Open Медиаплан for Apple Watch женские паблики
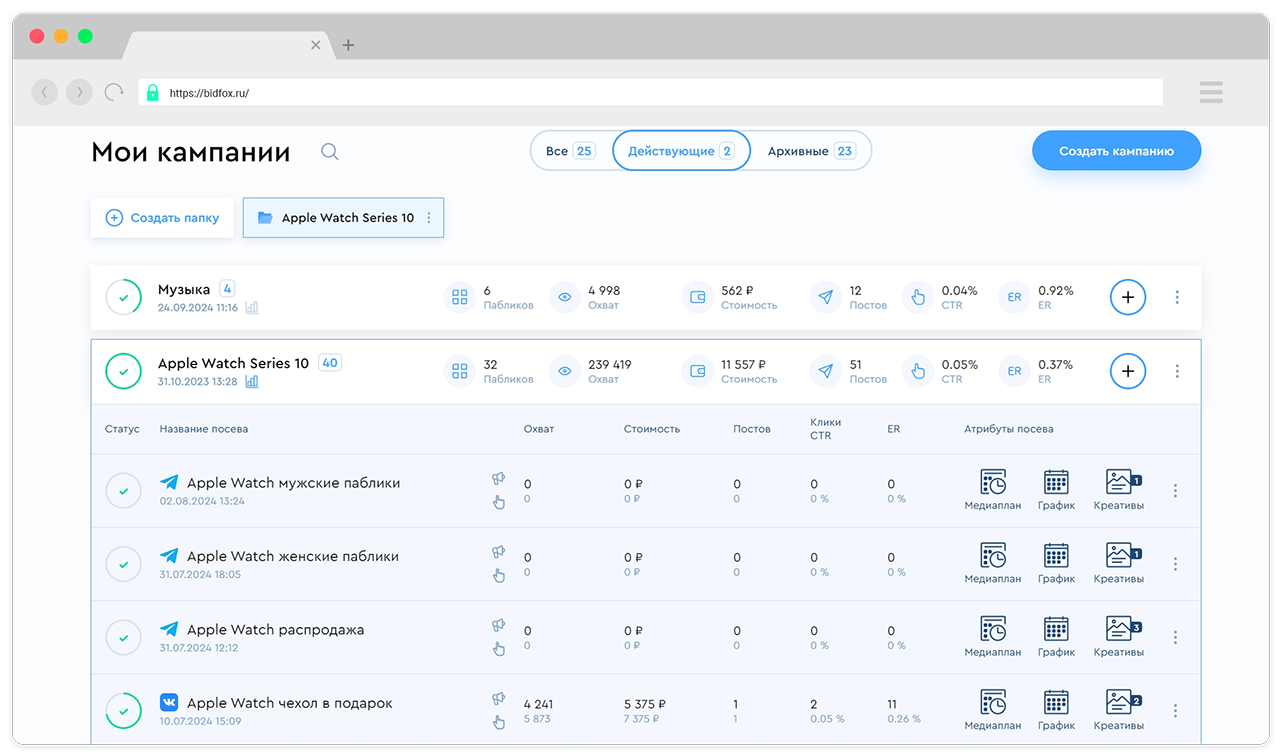This screenshot has height=756, width=1280. point(993,563)
